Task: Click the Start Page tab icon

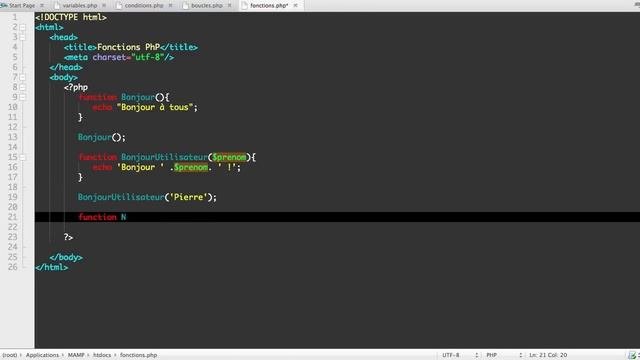Action: pos(4,5)
